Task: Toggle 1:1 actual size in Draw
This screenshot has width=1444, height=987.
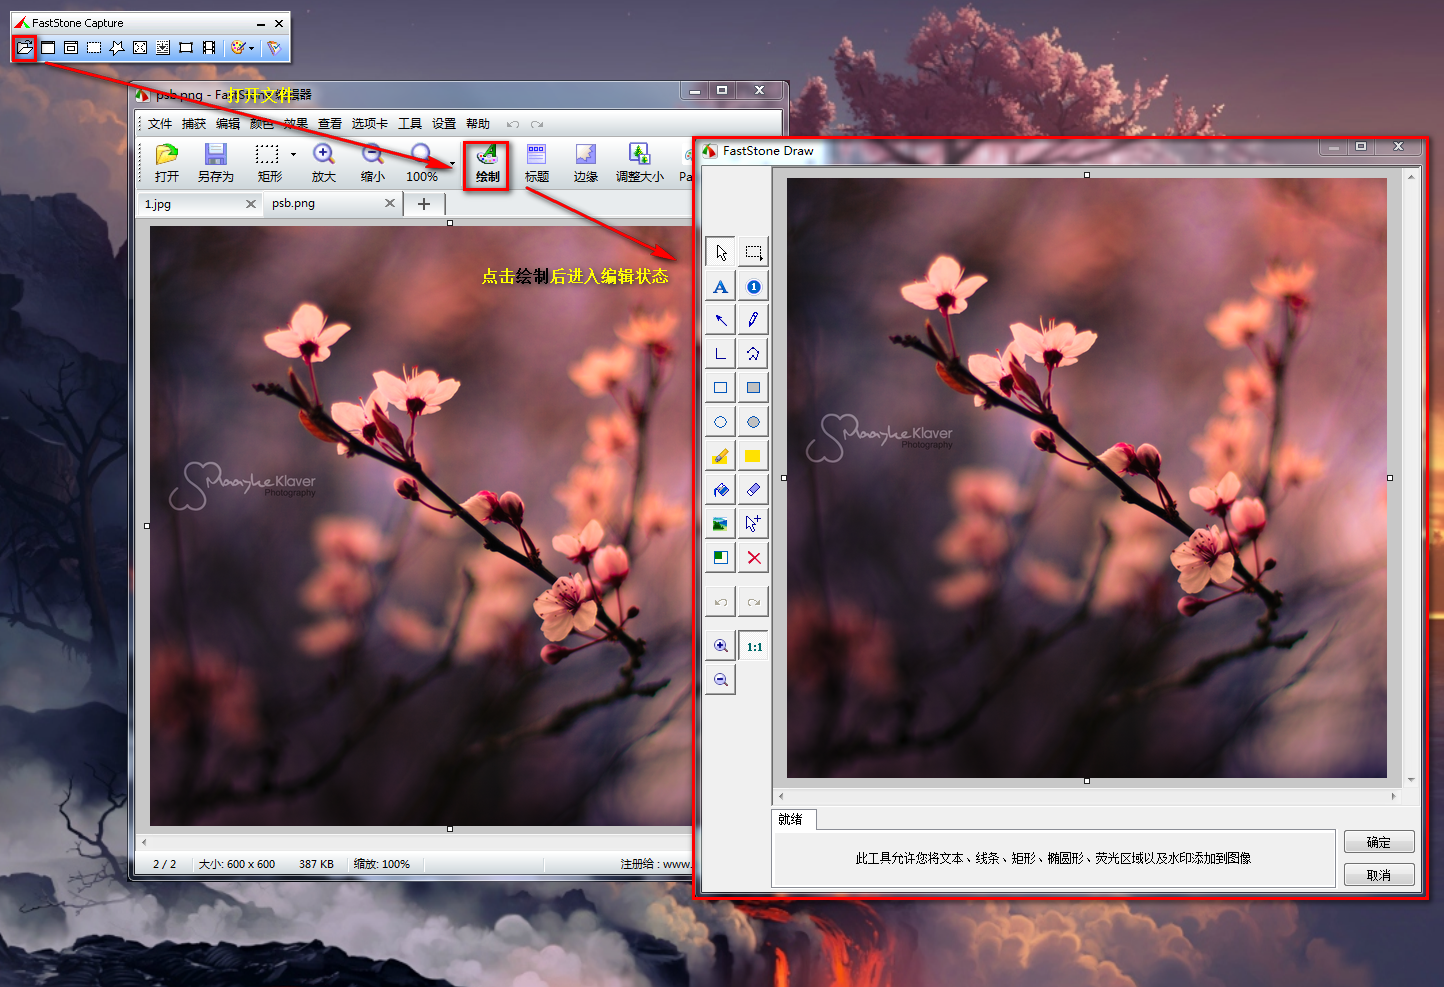Action: click(754, 646)
